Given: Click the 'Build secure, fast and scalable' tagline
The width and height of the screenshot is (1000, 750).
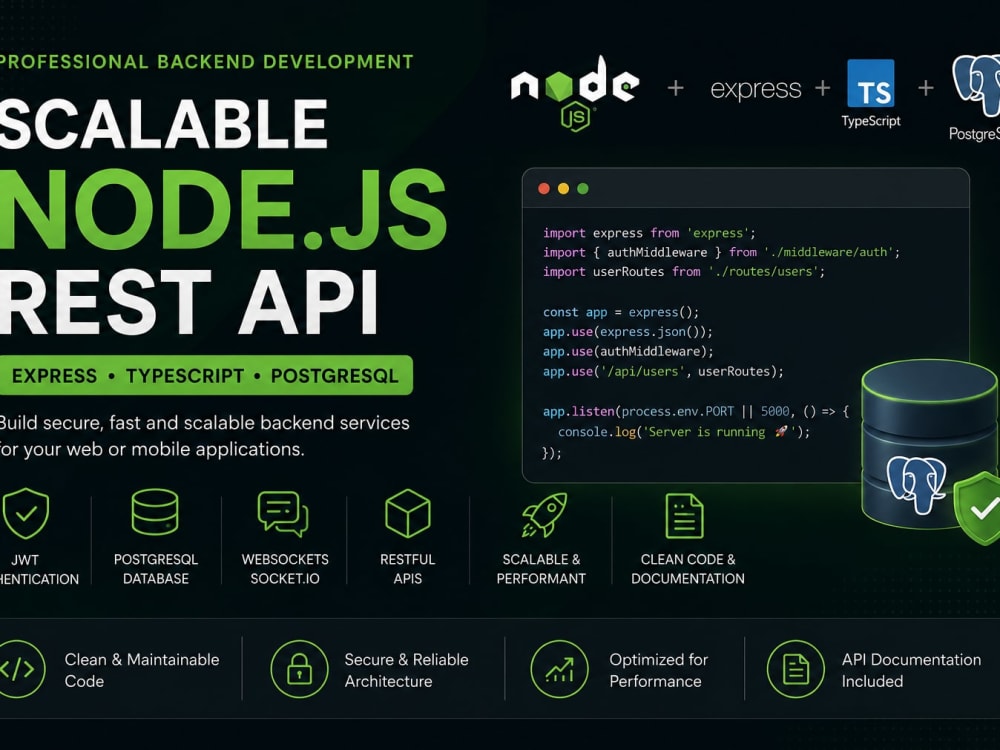Looking at the screenshot, I should point(204,423).
